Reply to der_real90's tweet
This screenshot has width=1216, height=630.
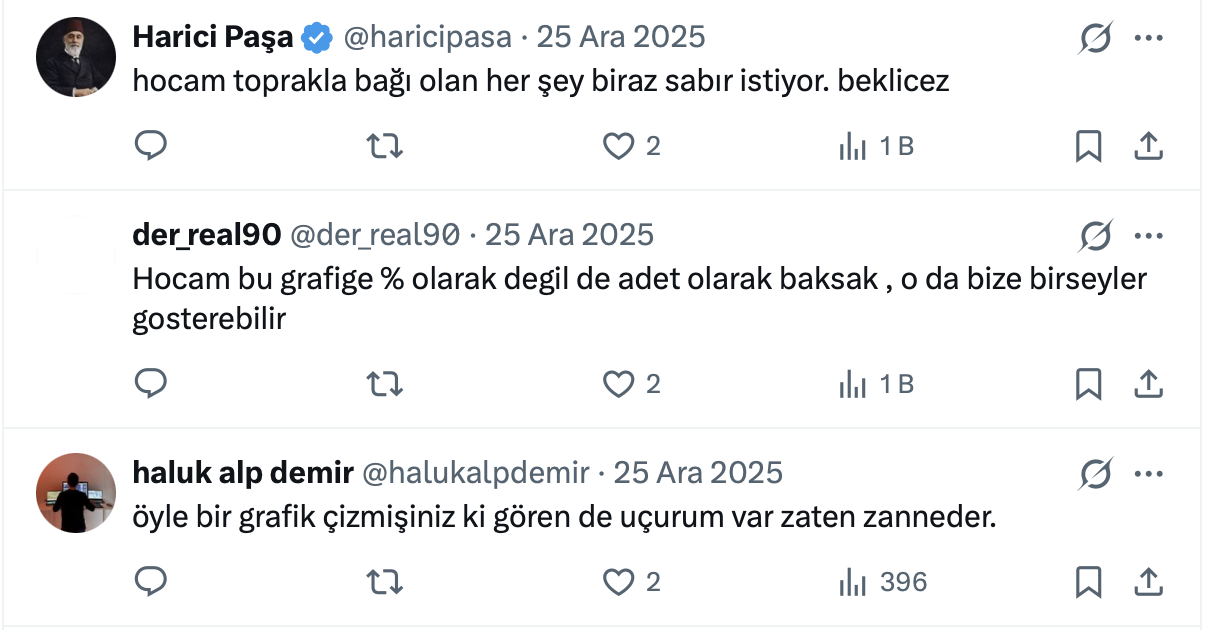150,383
